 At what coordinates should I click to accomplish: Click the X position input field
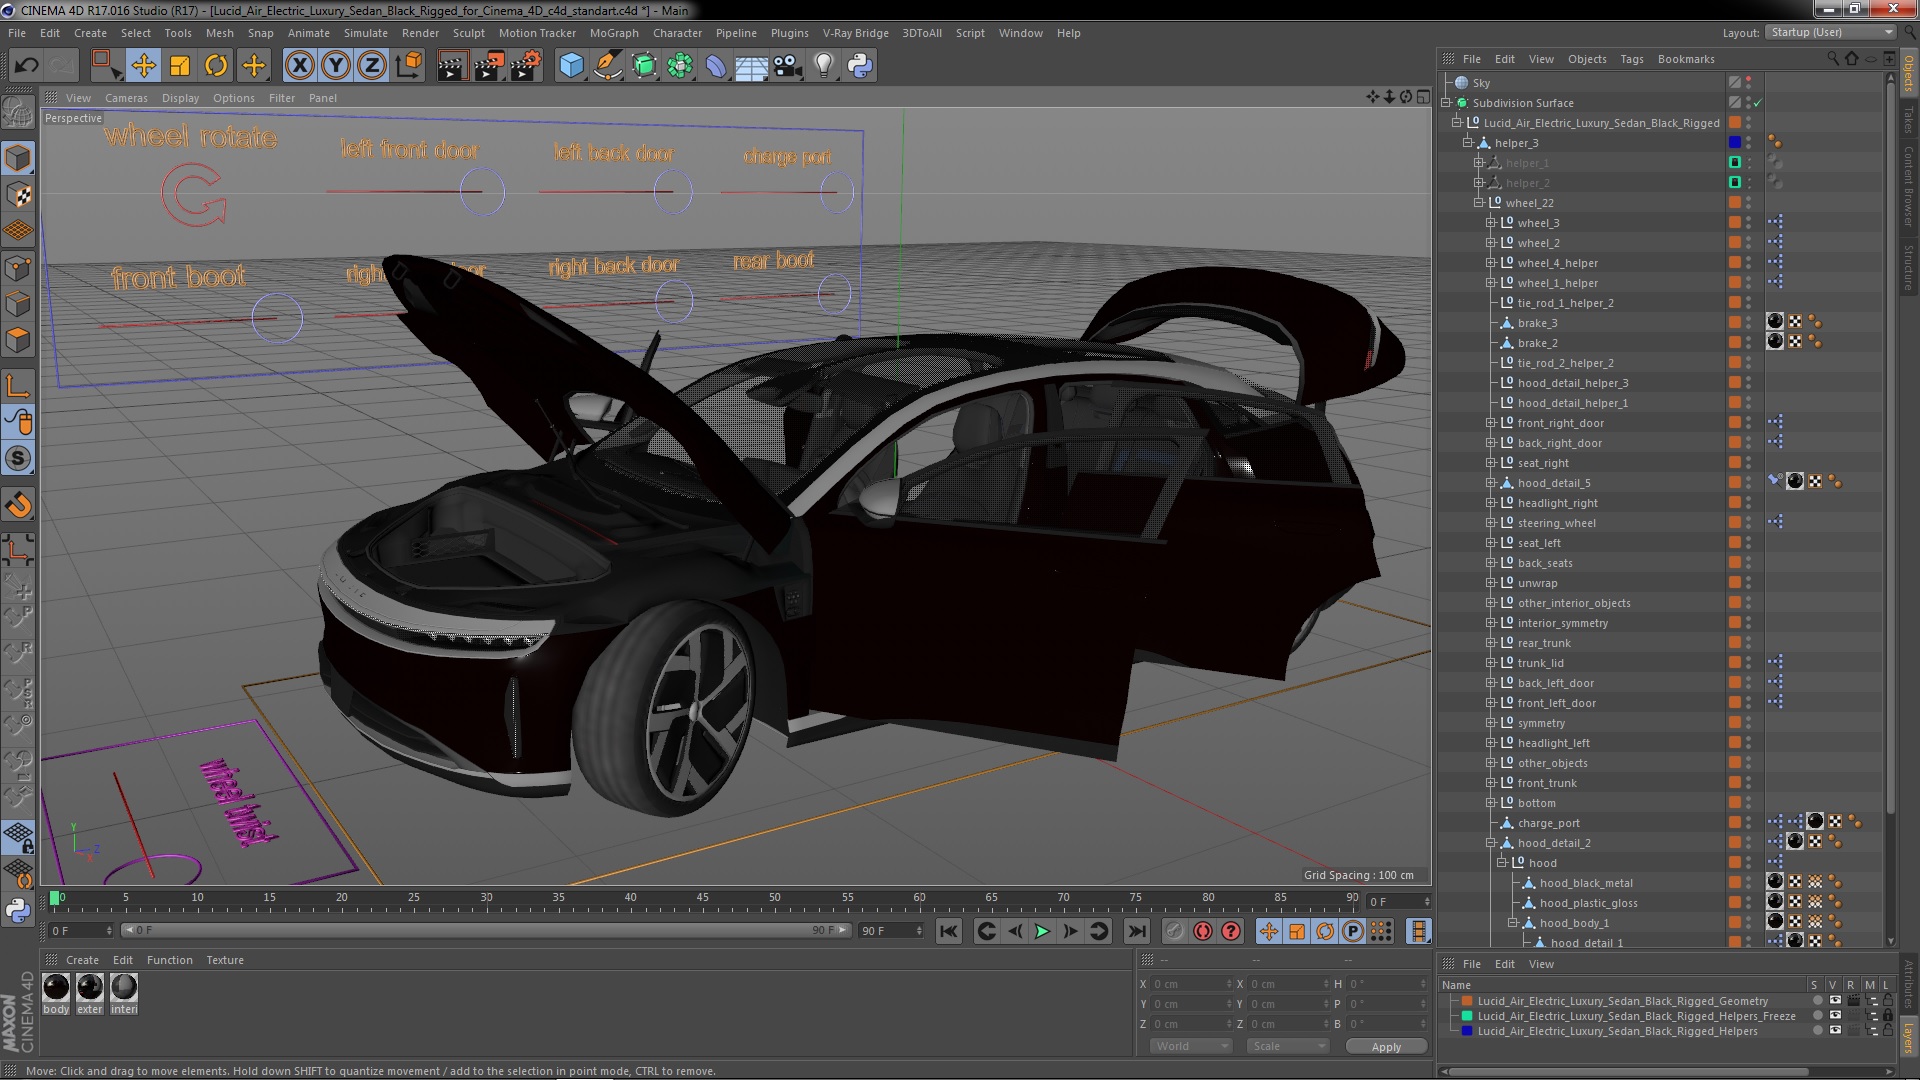point(1191,984)
